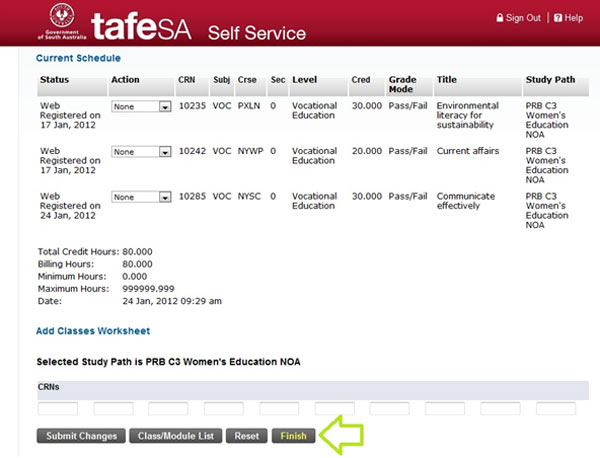Click course code PXLN

pos(249,106)
